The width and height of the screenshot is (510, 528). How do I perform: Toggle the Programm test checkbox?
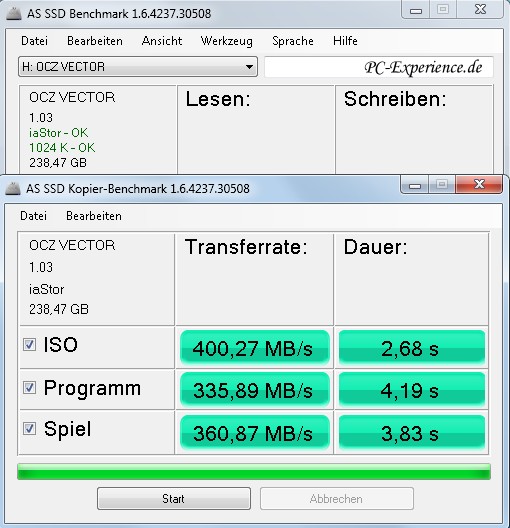click(29, 388)
